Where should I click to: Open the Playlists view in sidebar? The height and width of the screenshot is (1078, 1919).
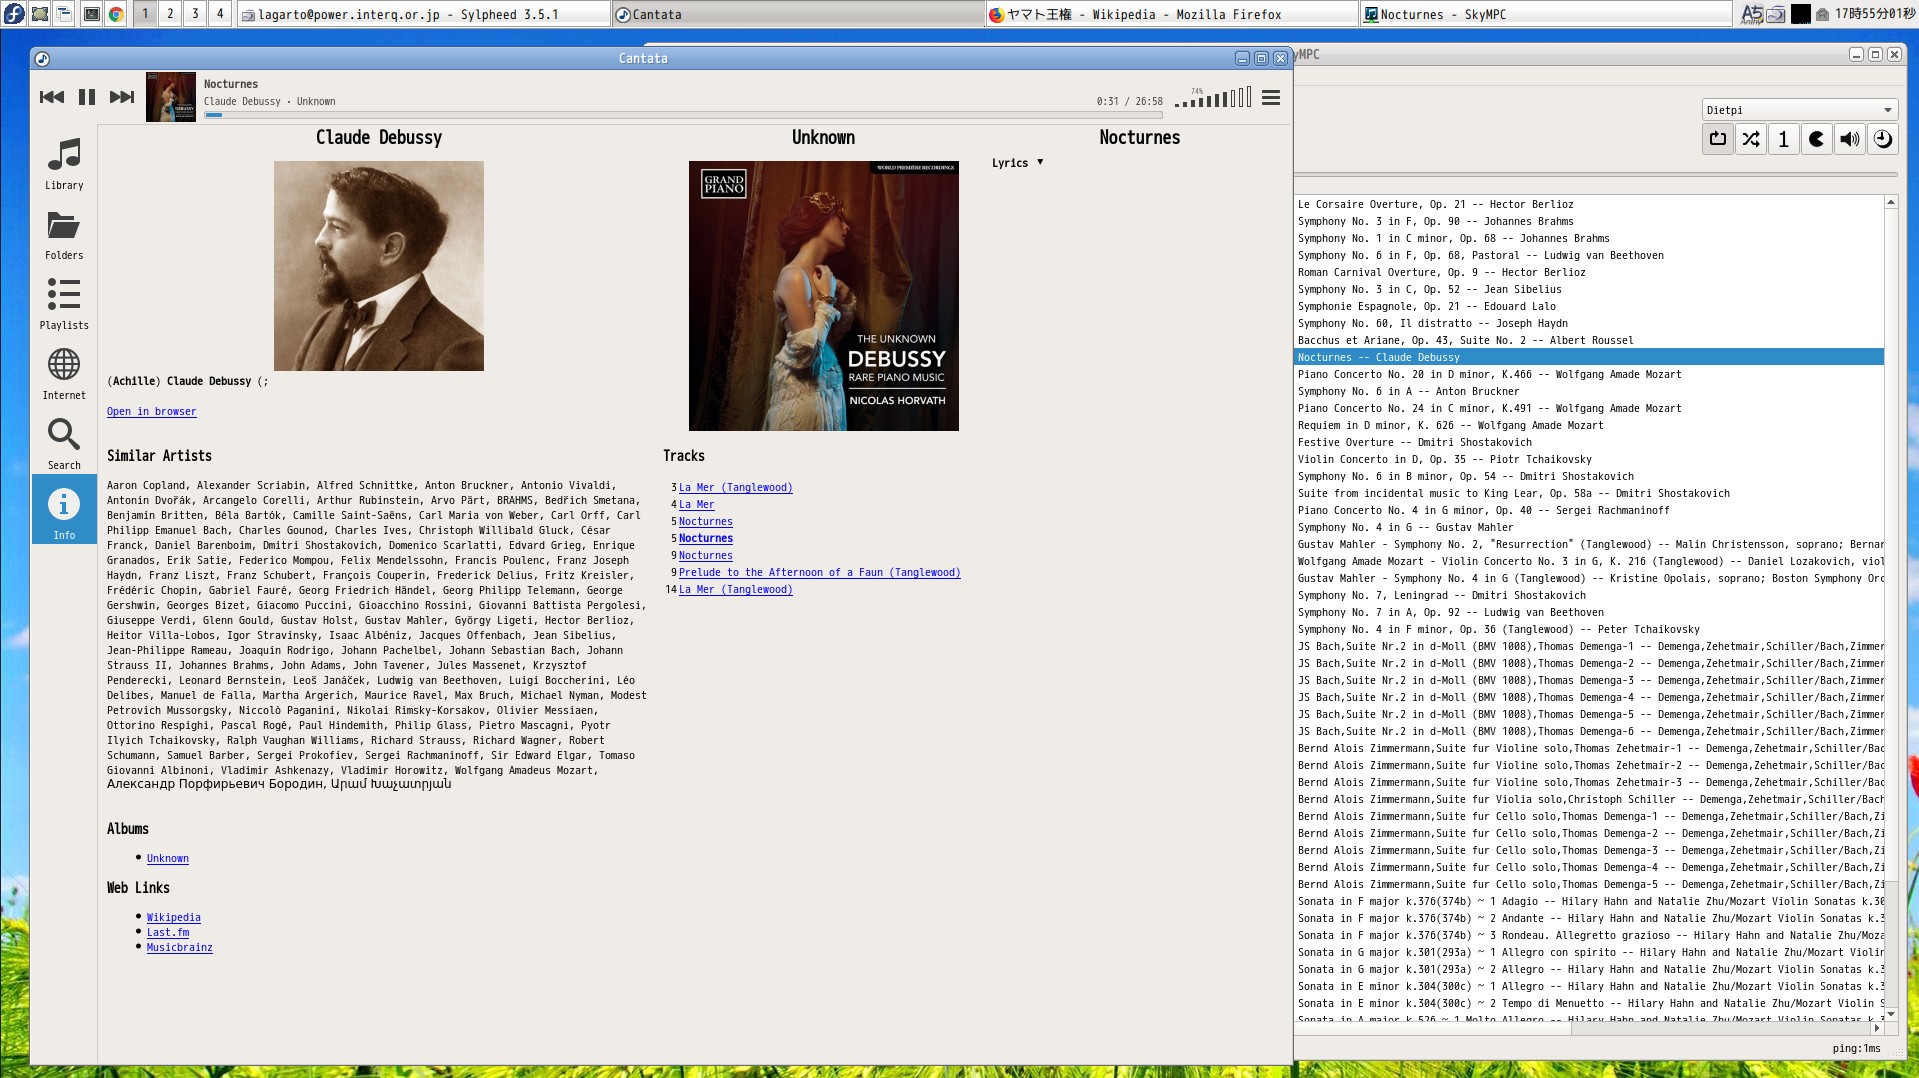coord(64,304)
